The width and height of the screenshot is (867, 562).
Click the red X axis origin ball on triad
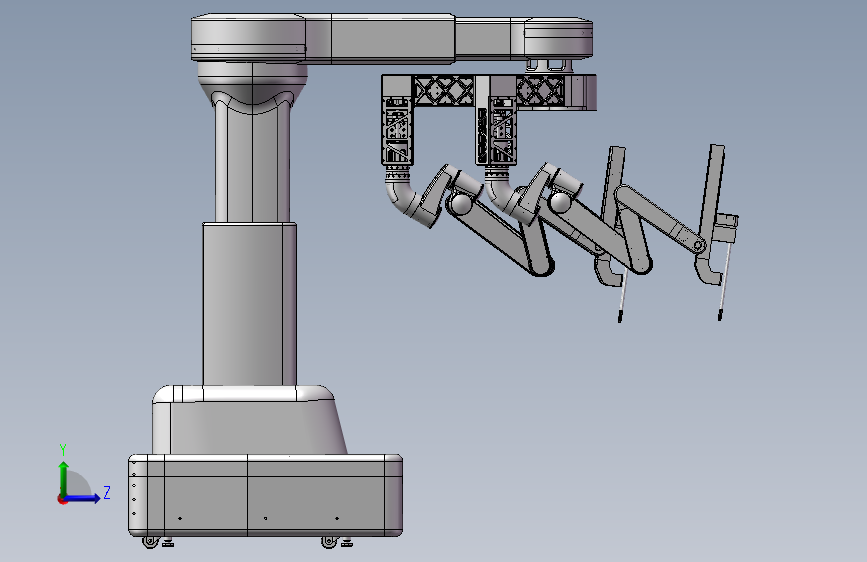(62, 499)
